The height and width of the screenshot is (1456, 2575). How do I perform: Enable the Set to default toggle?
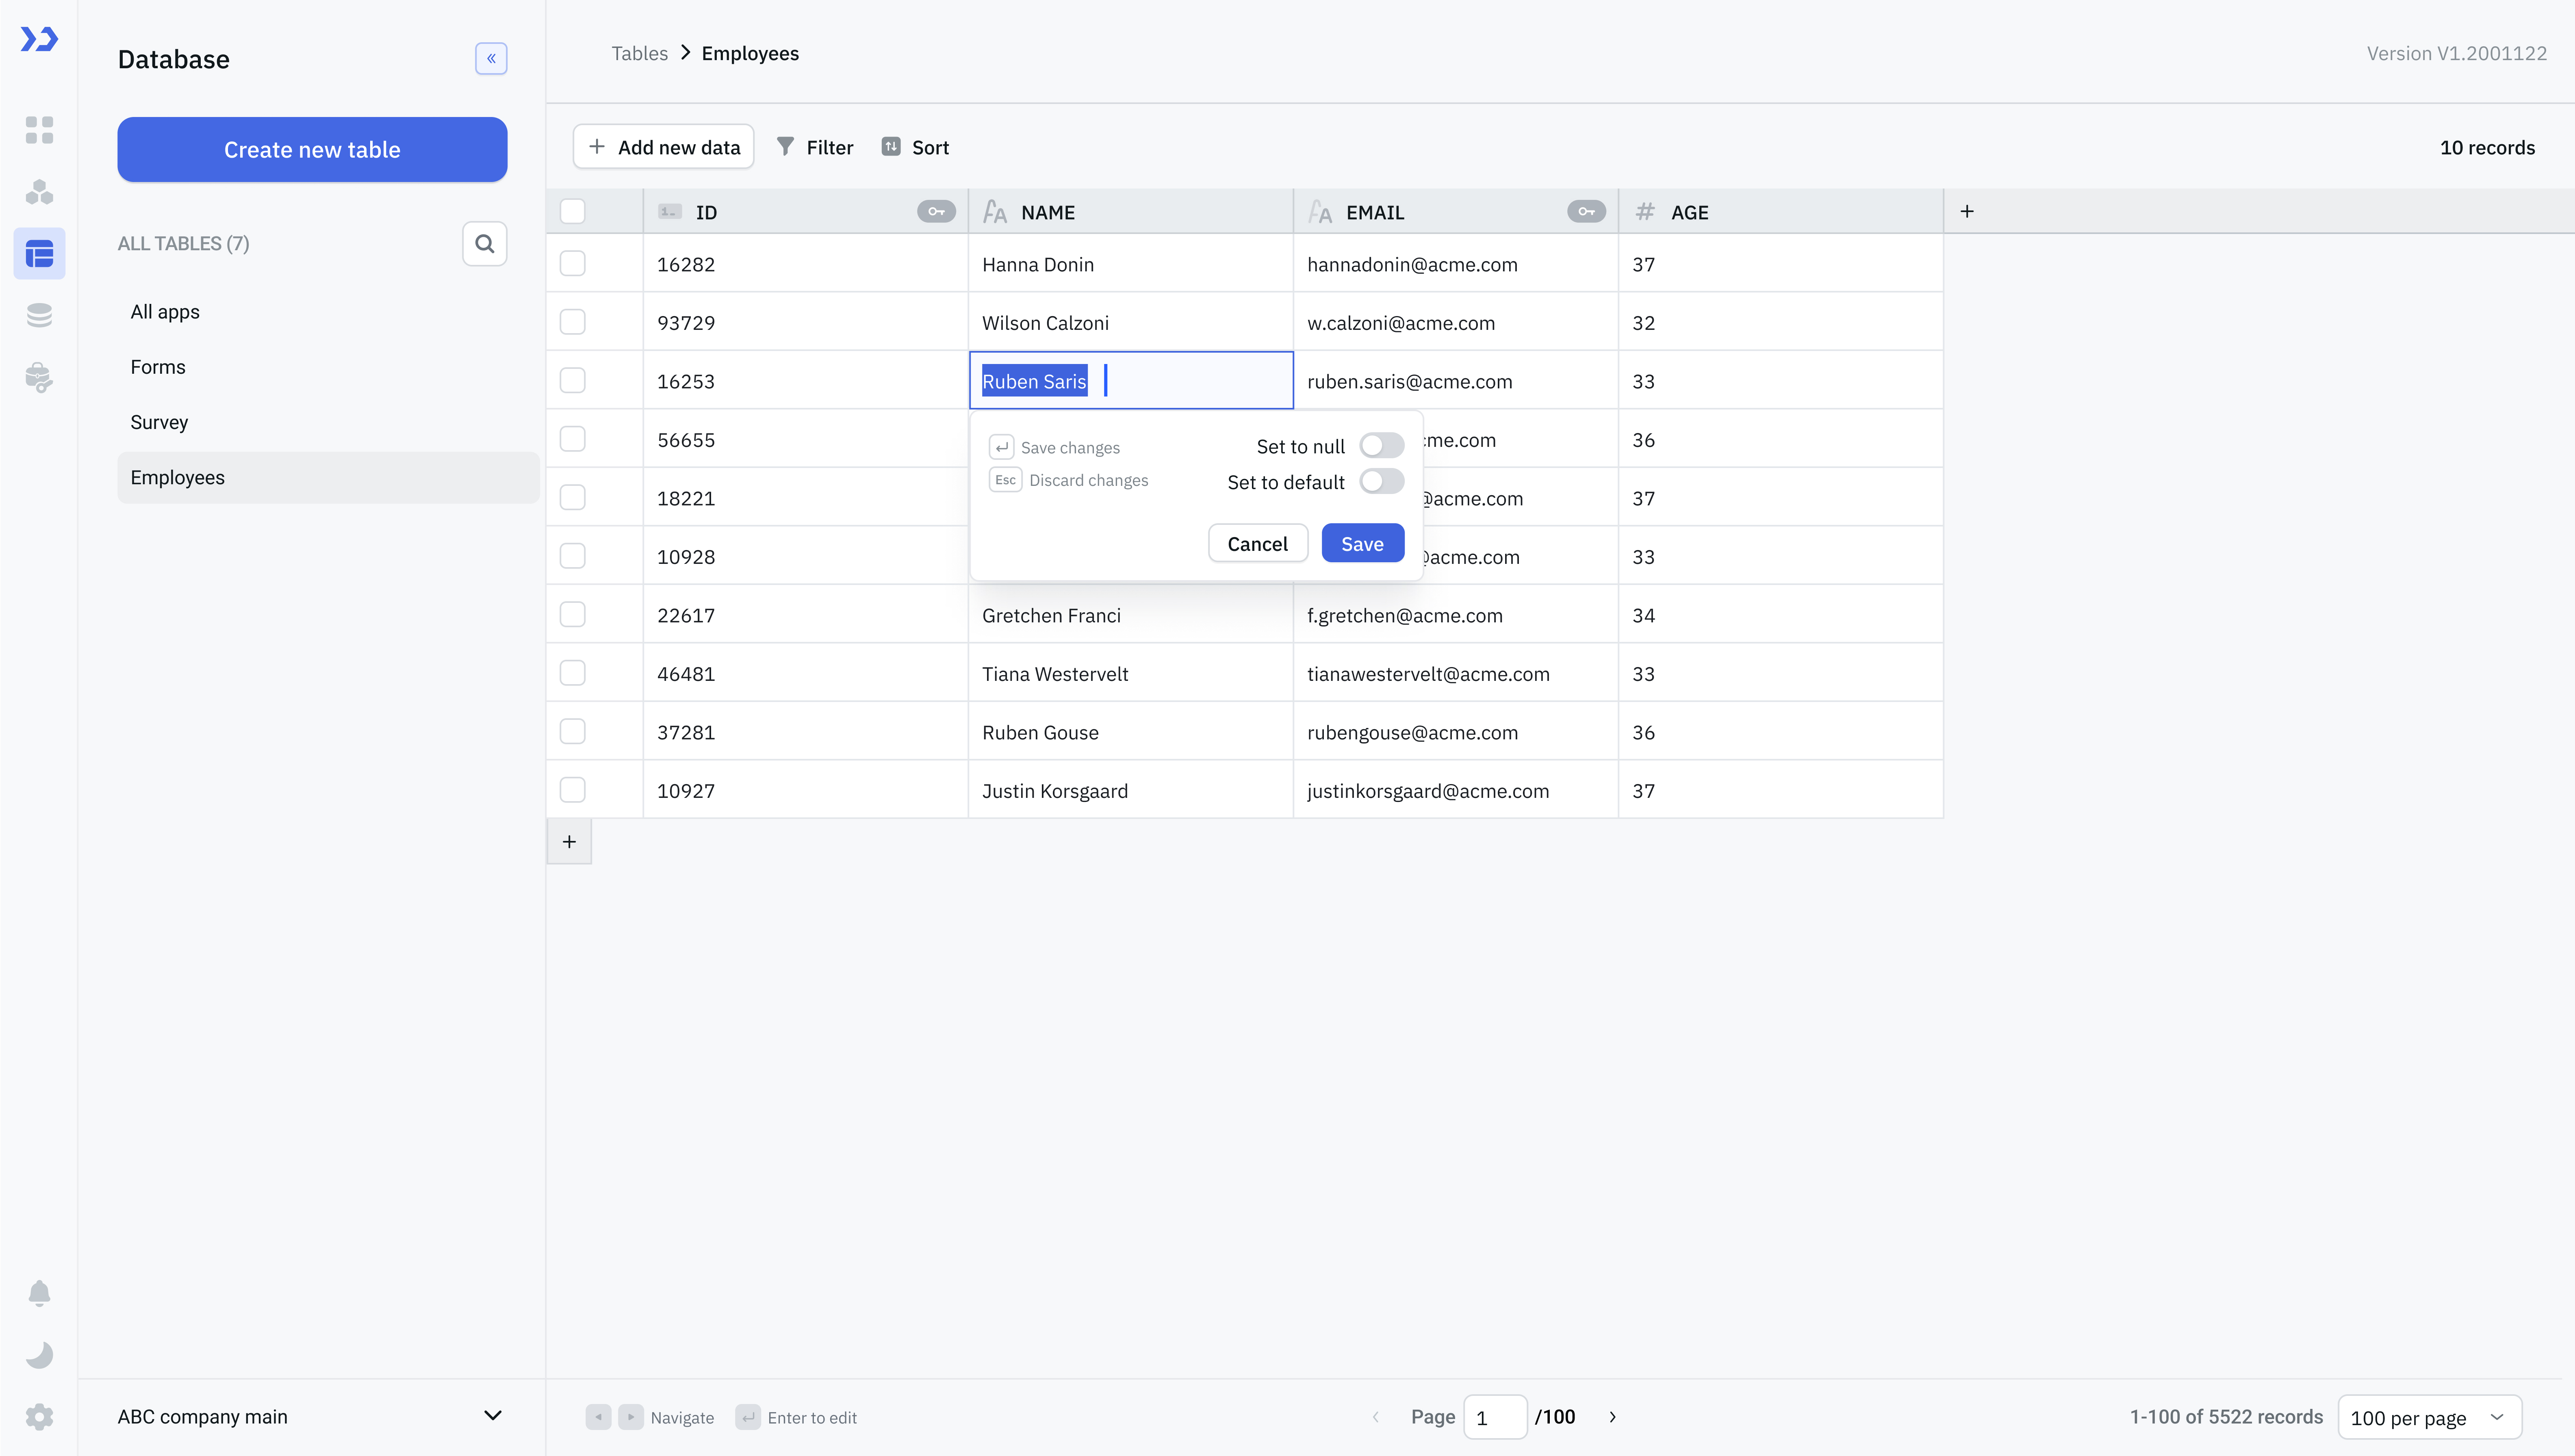[x=1381, y=482]
